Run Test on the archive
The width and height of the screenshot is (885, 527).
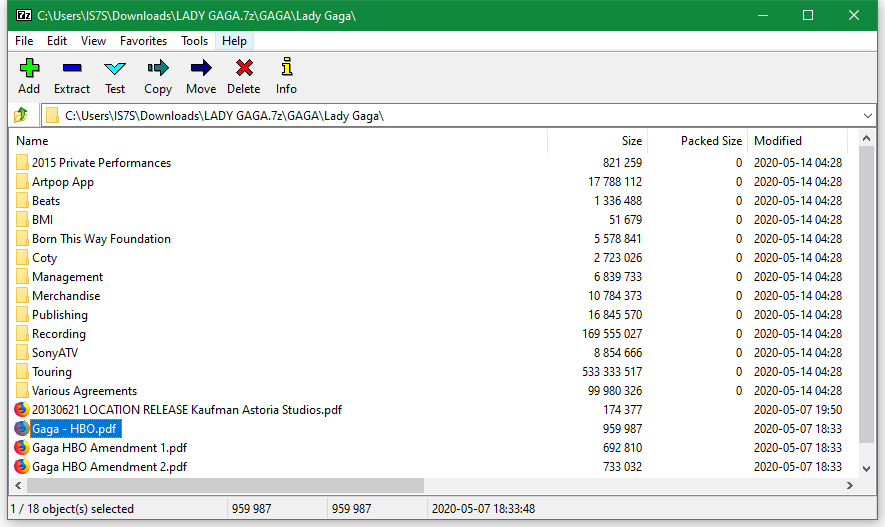click(x=115, y=76)
